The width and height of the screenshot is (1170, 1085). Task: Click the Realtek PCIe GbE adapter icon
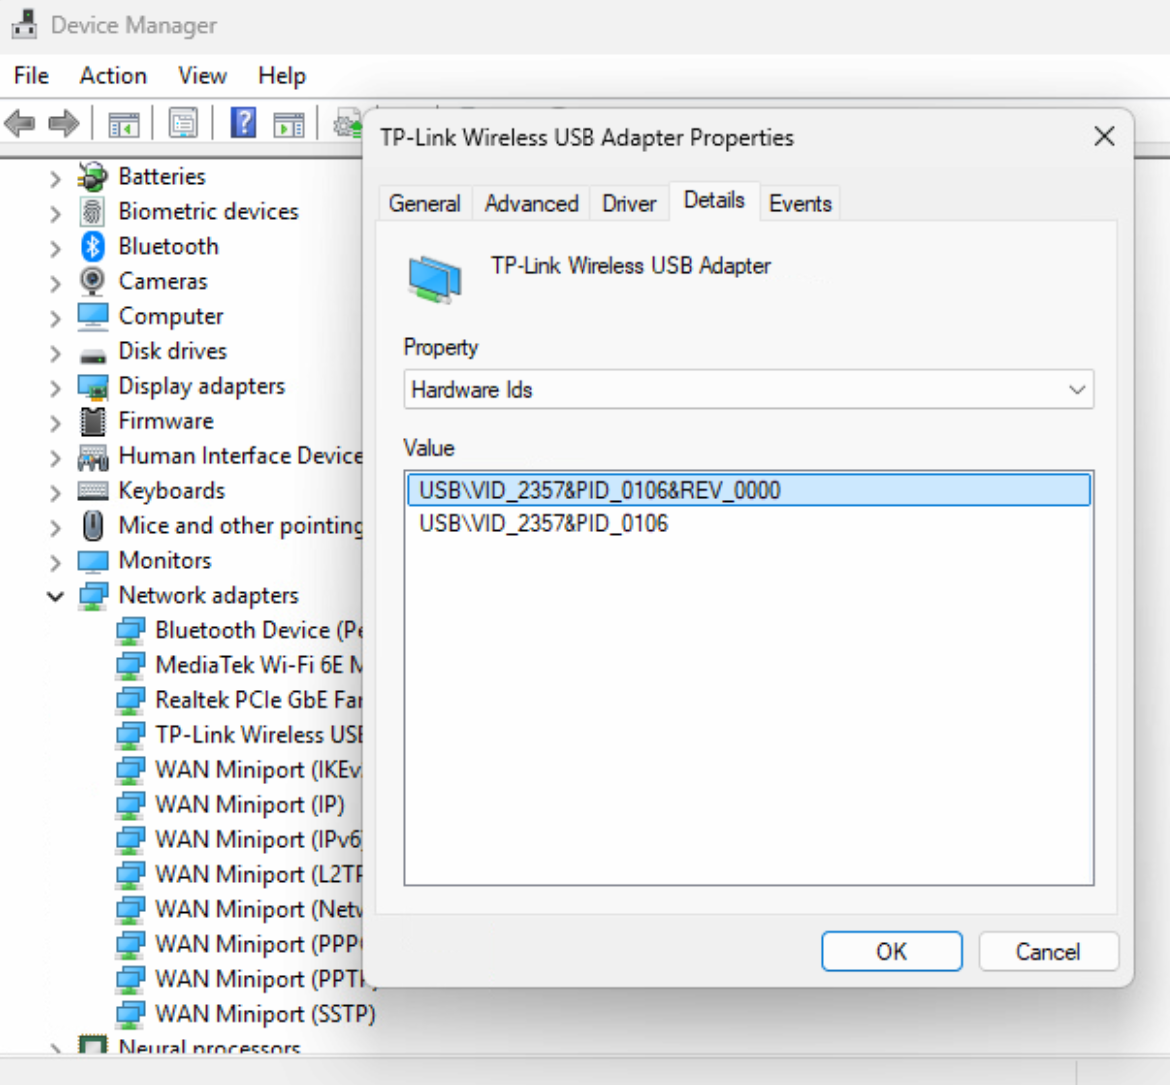pos(130,701)
